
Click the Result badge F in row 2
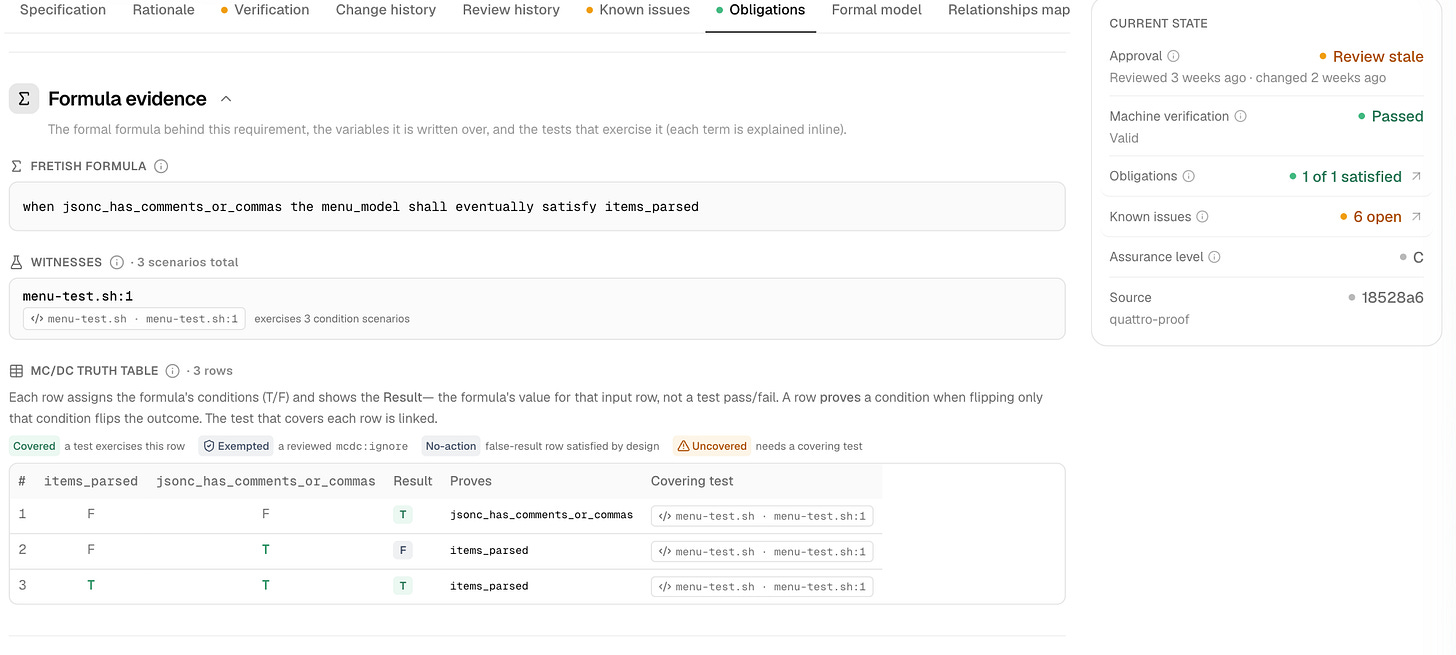coord(403,551)
